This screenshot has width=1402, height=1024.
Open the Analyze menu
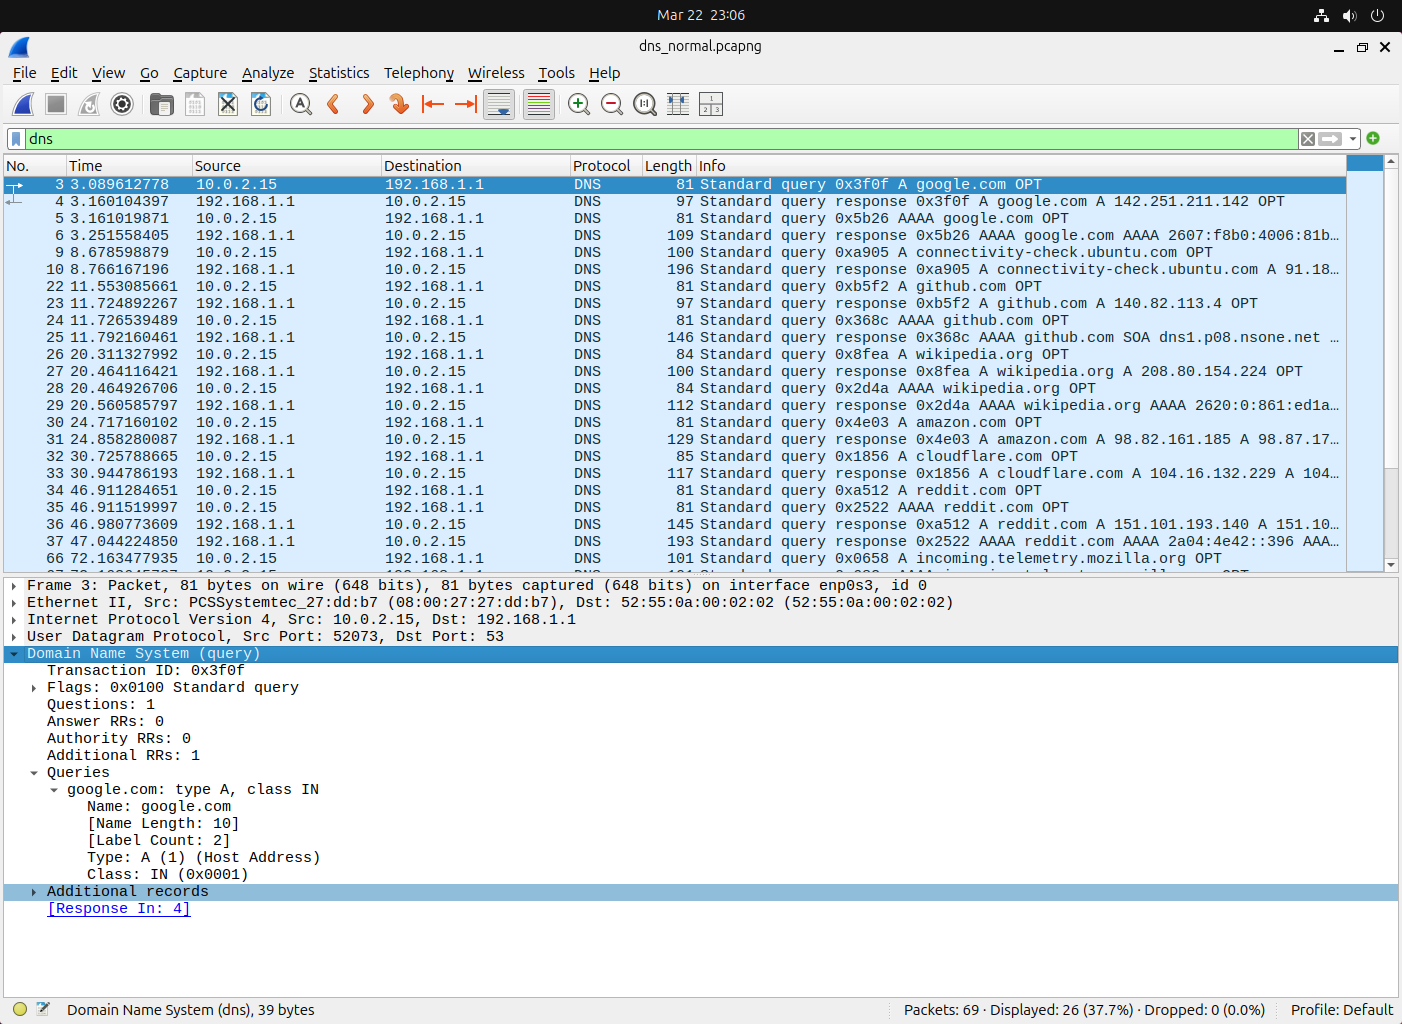tap(268, 73)
